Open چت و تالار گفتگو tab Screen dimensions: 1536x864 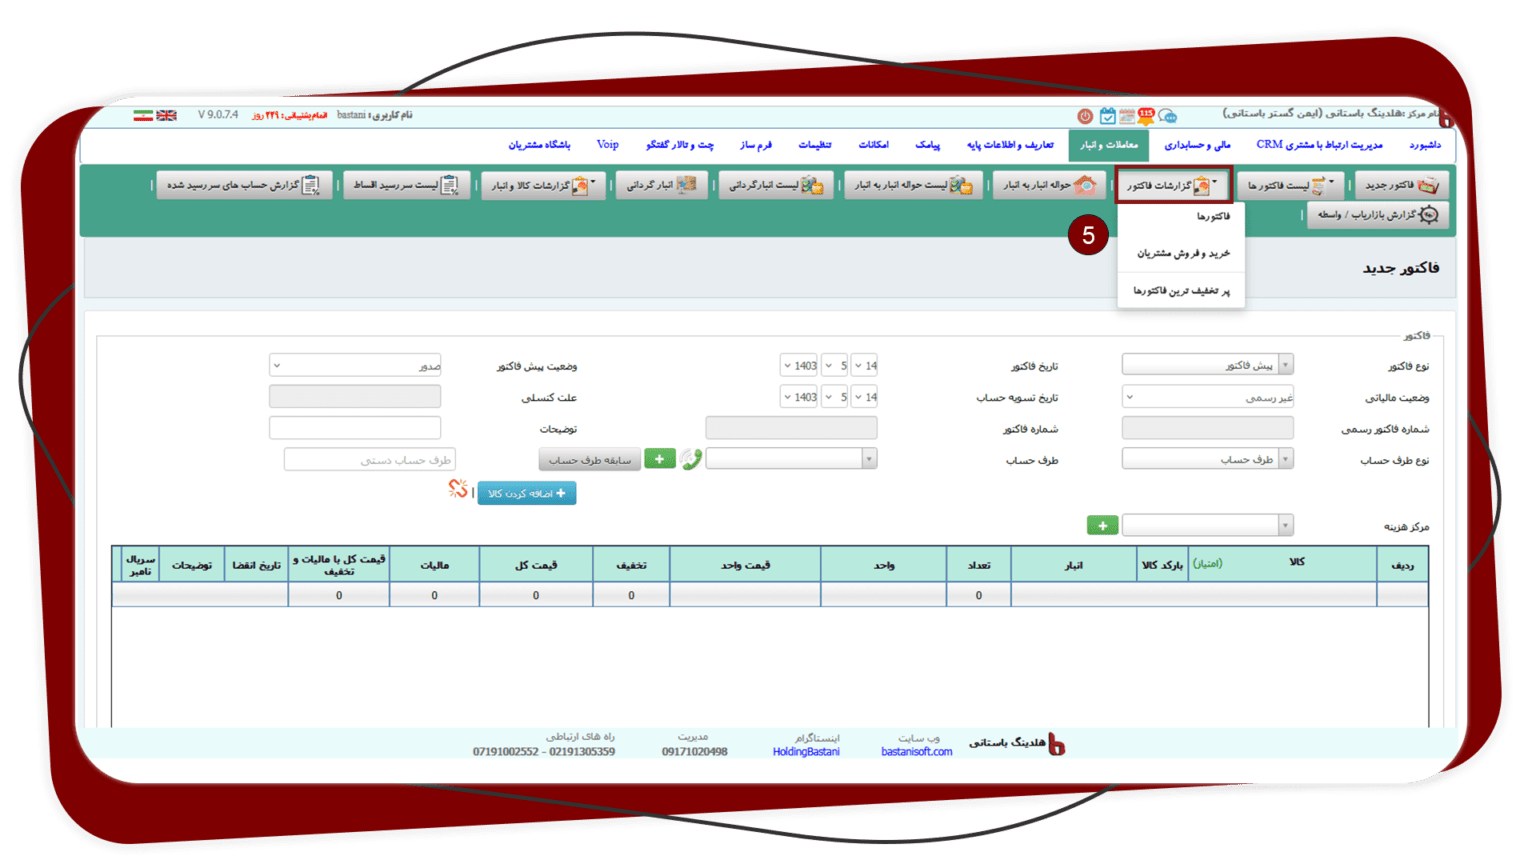pos(679,145)
